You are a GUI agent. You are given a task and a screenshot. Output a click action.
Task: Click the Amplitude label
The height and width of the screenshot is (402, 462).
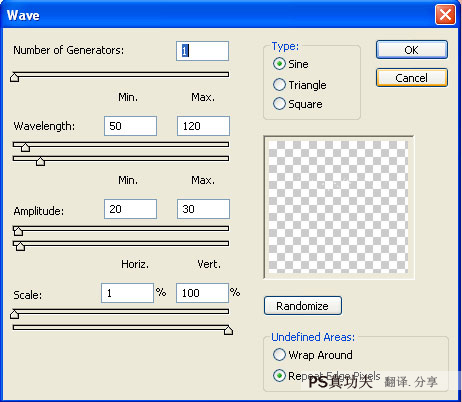click(x=39, y=211)
